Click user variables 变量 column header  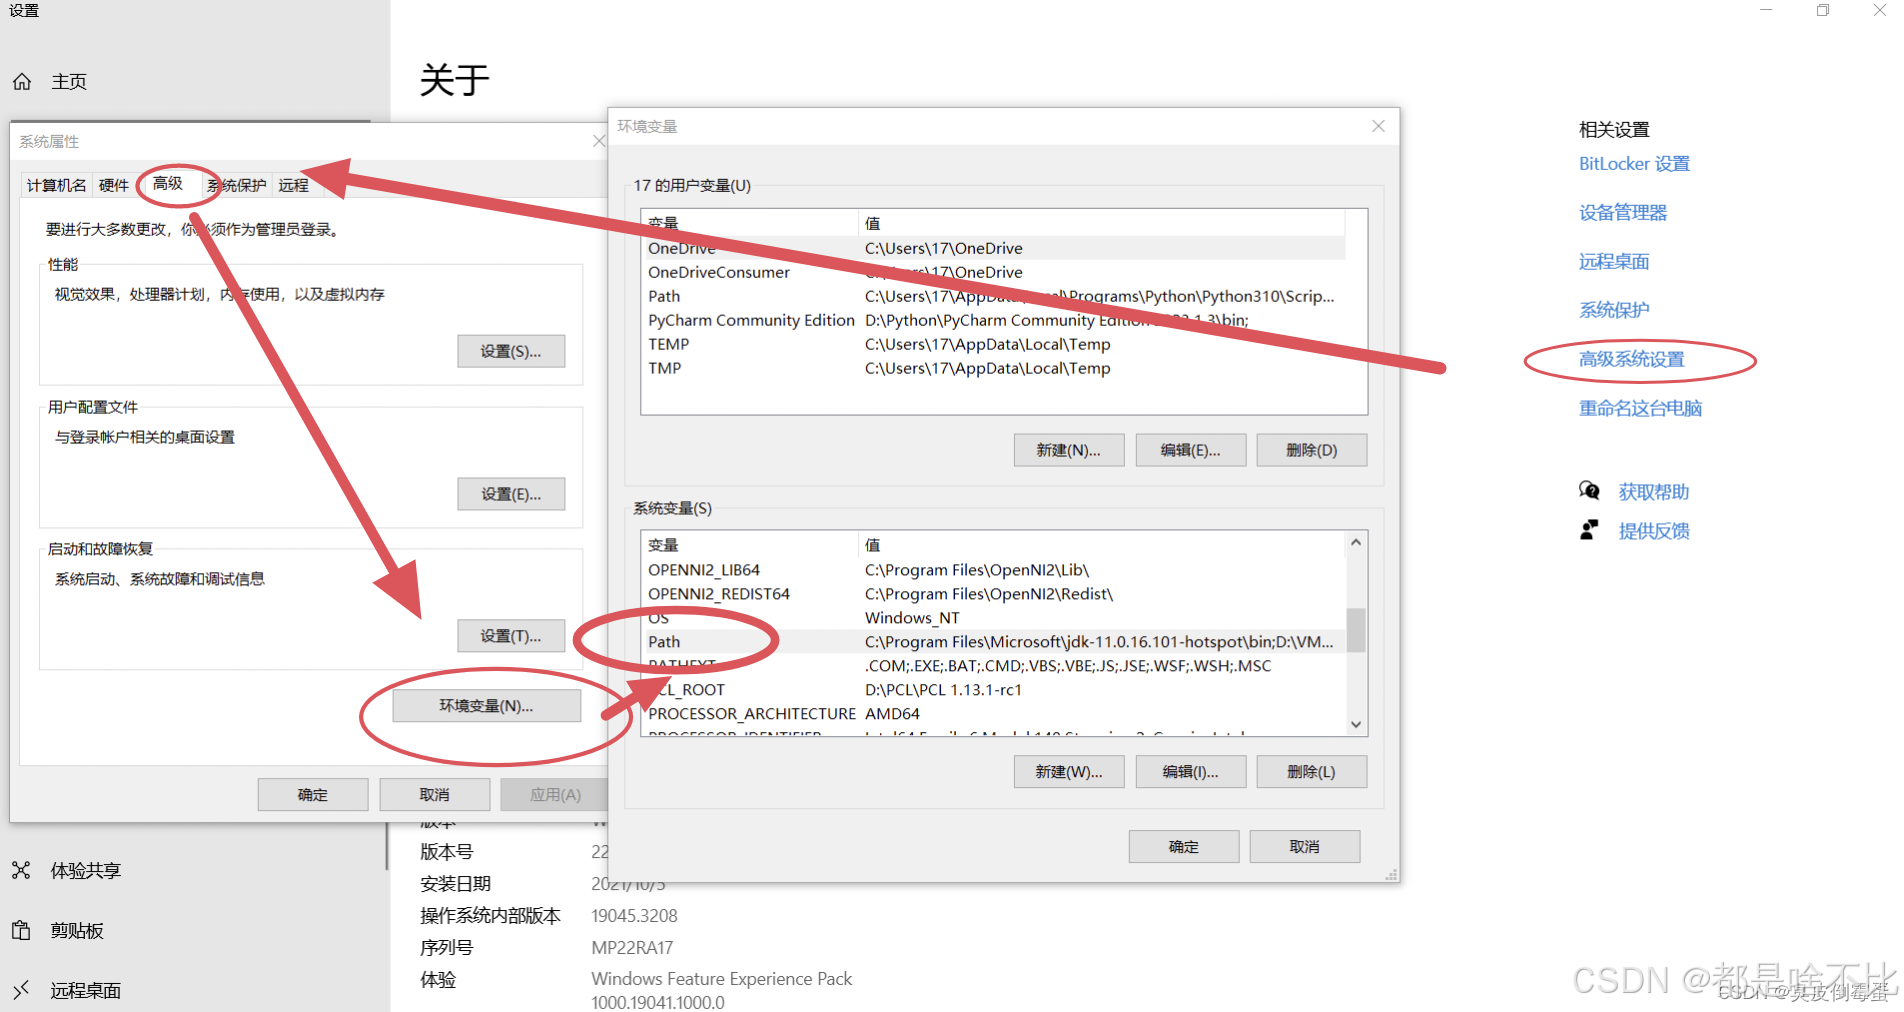pos(750,223)
